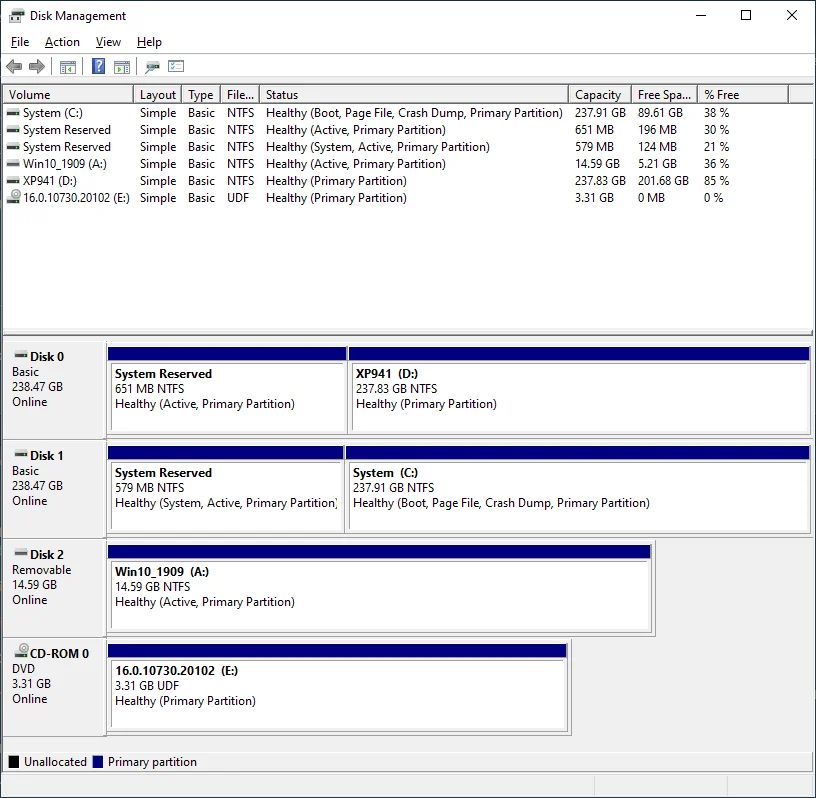Click the Back arrow toolbar icon

(14, 67)
